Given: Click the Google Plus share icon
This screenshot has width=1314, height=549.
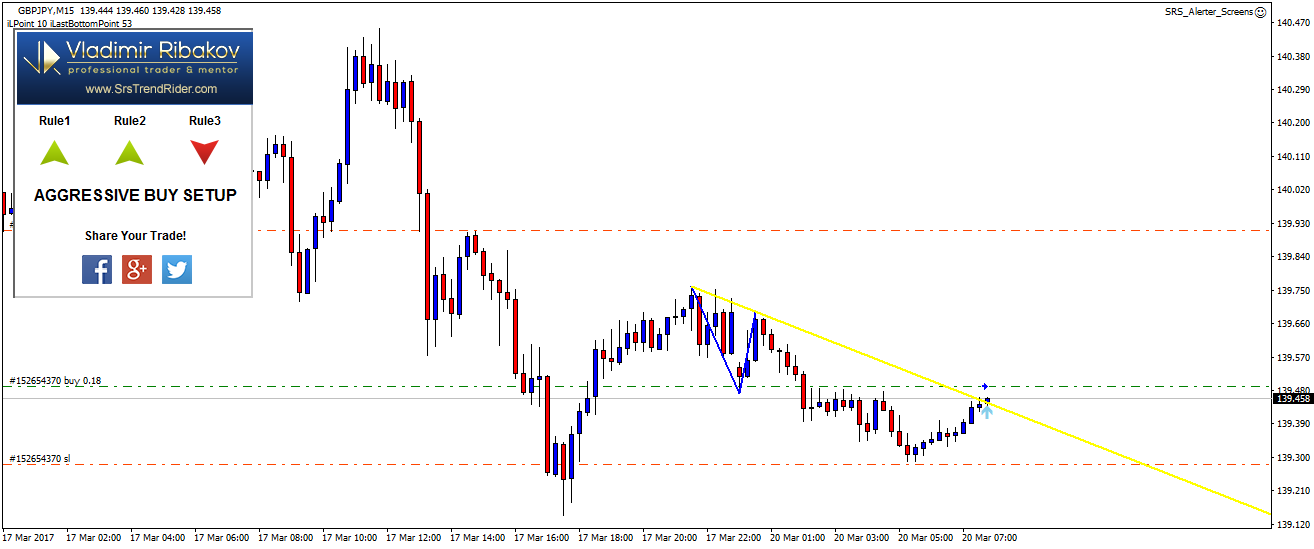Looking at the screenshot, I should (137, 269).
